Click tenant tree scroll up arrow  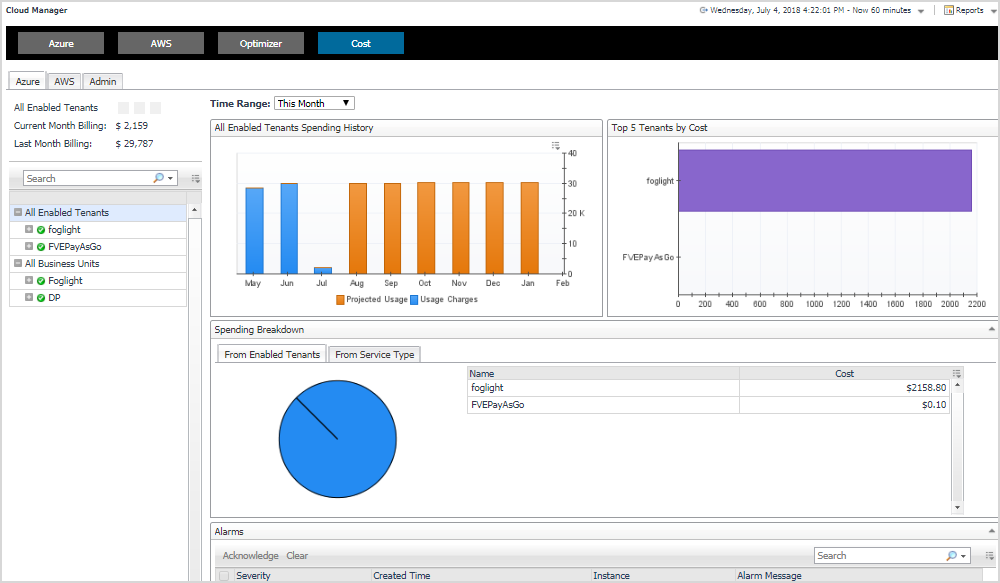tap(195, 210)
